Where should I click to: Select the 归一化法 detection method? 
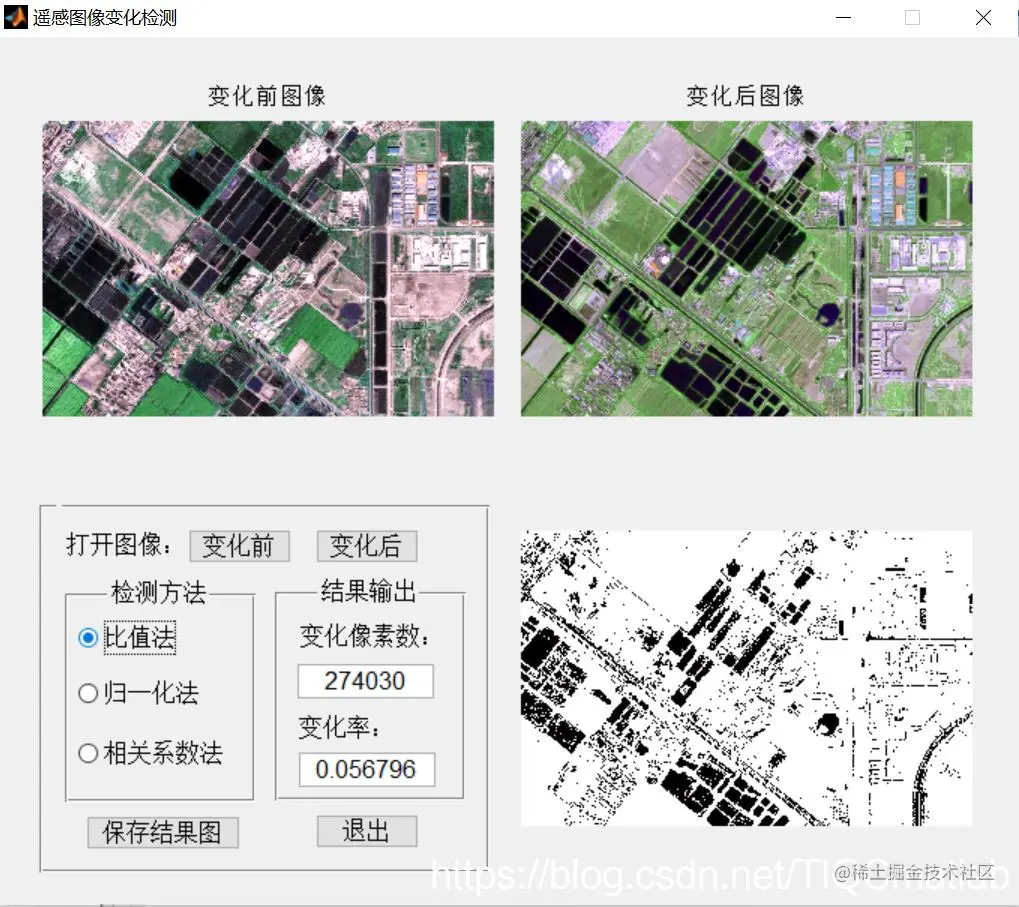(x=87, y=693)
